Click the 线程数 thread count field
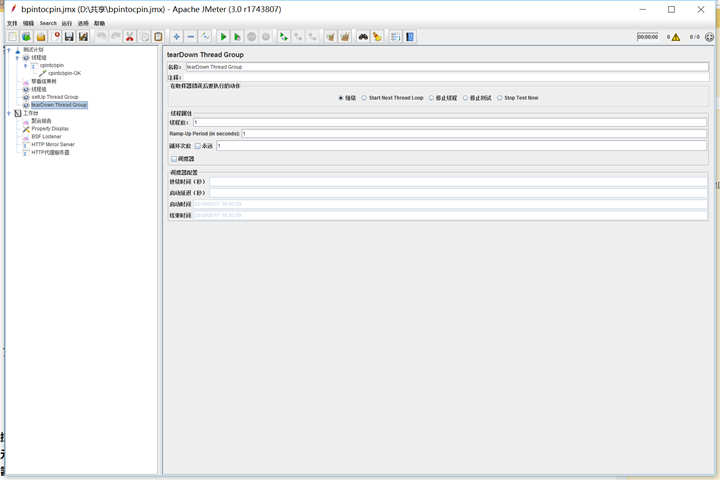Screen dimensions: 720x480 click(450, 122)
